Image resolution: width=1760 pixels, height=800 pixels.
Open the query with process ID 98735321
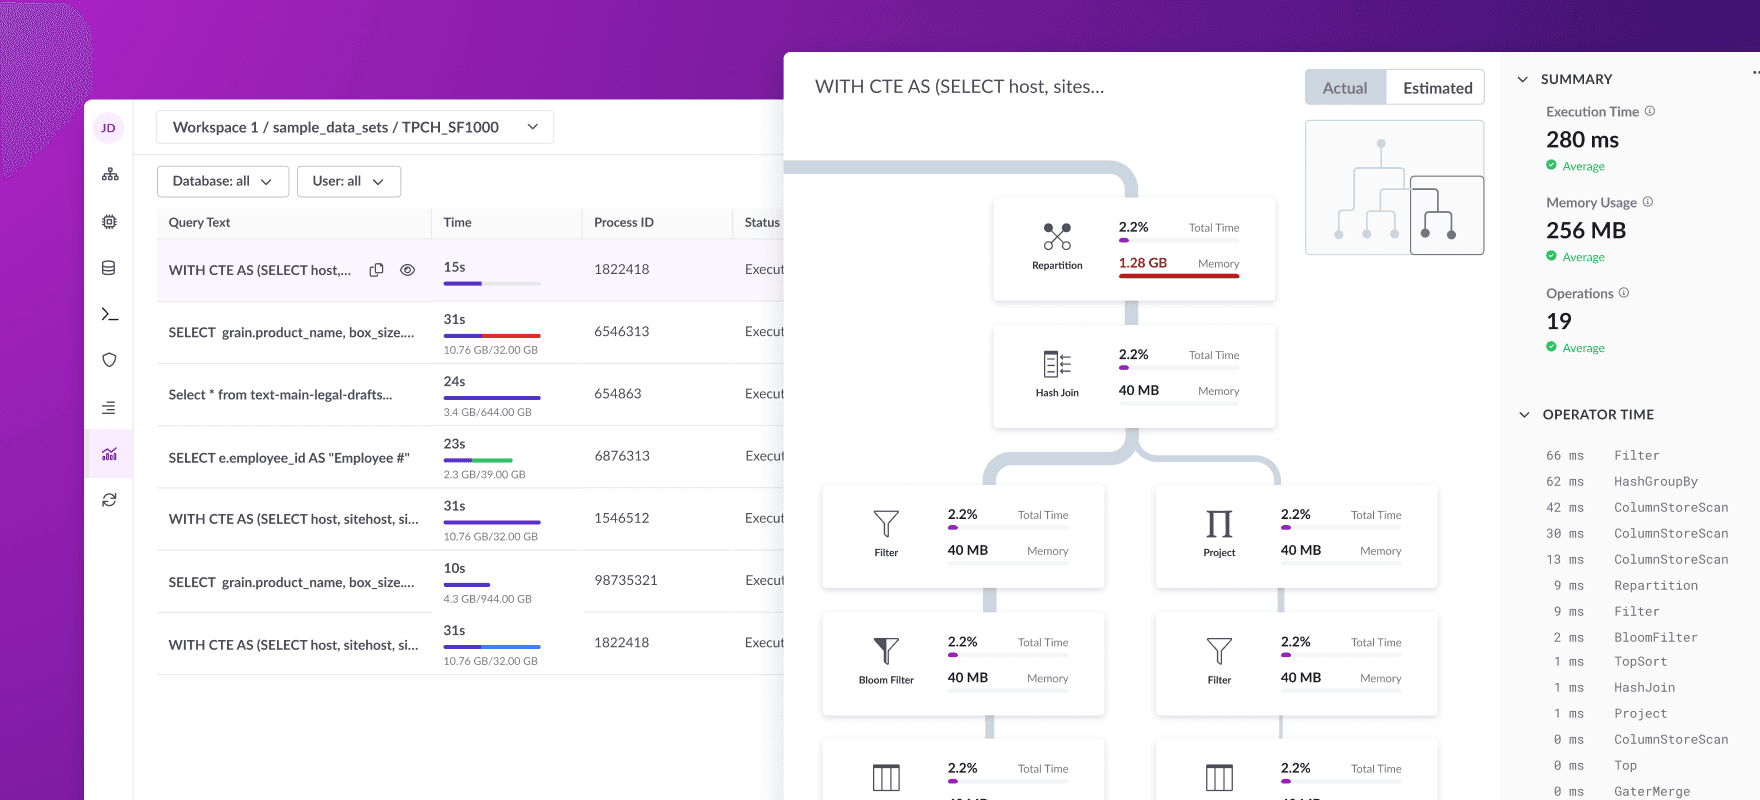pyautogui.click(x=470, y=581)
